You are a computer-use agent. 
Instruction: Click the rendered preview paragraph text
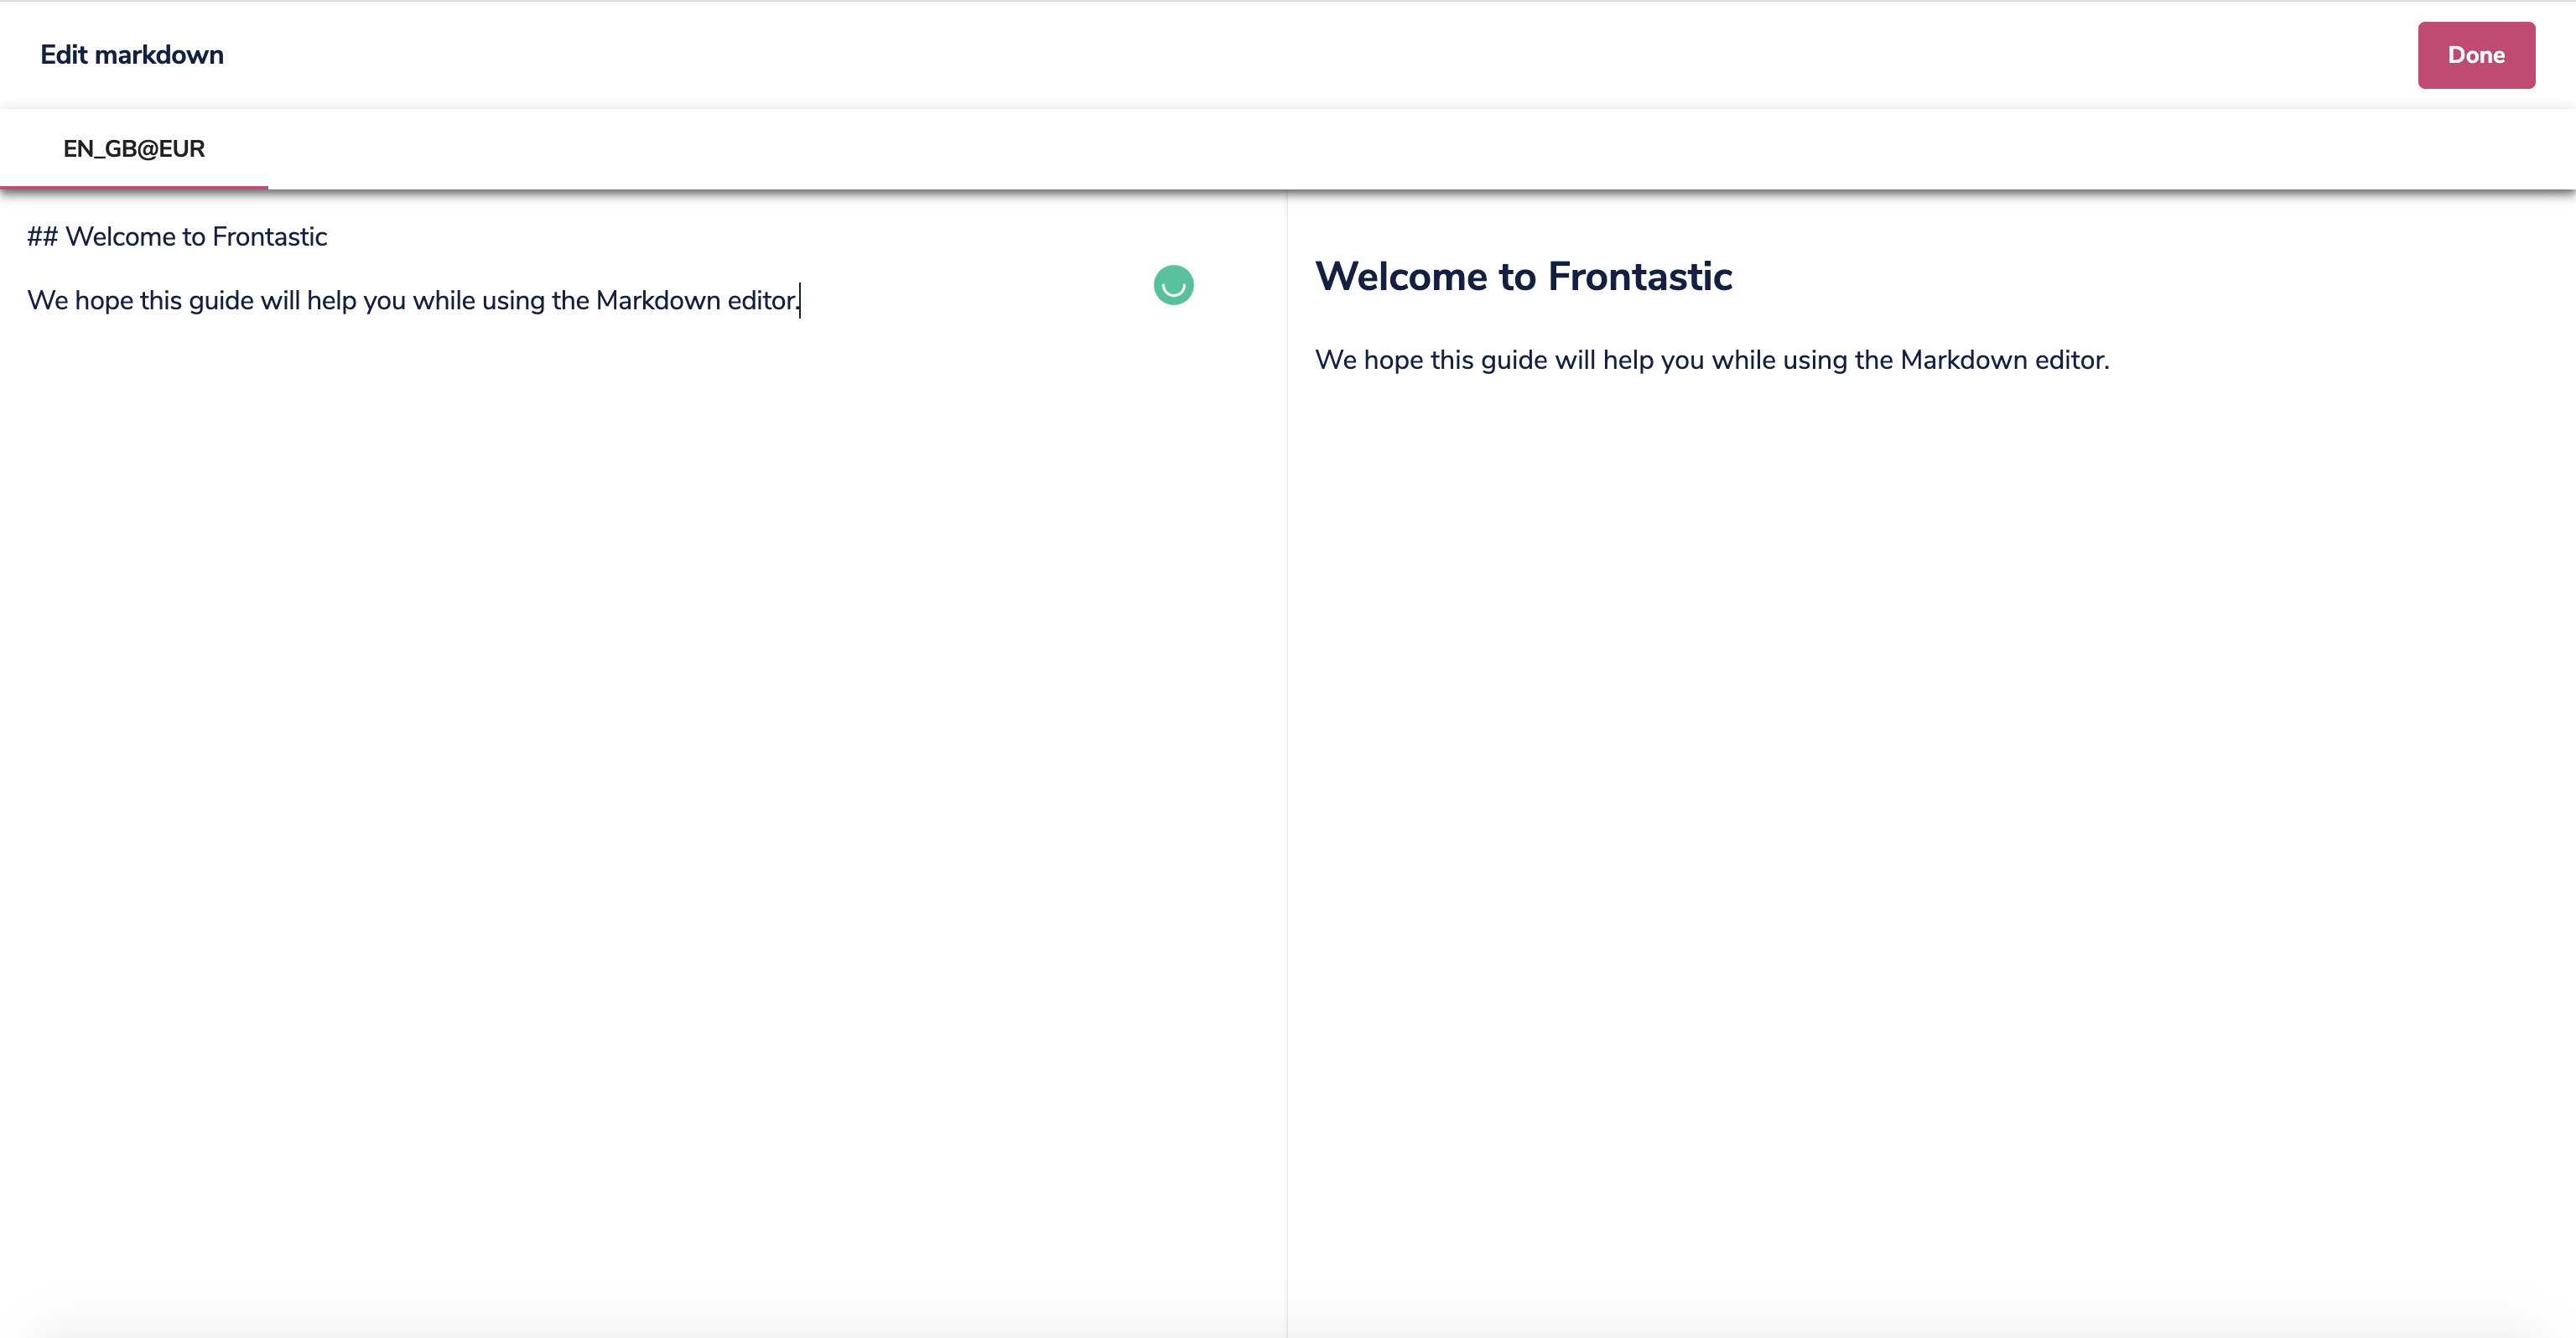(1711, 360)
